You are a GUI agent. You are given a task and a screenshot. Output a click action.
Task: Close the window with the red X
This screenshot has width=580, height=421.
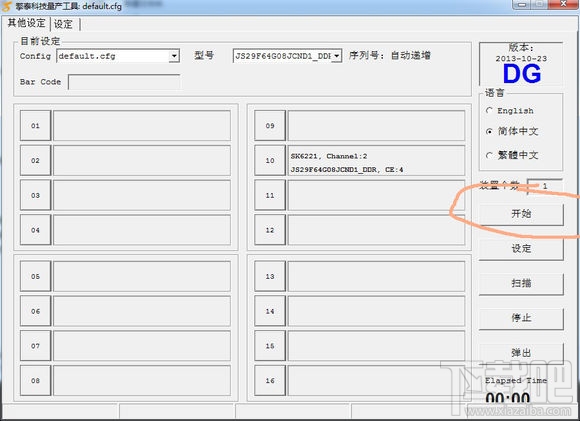563,4
